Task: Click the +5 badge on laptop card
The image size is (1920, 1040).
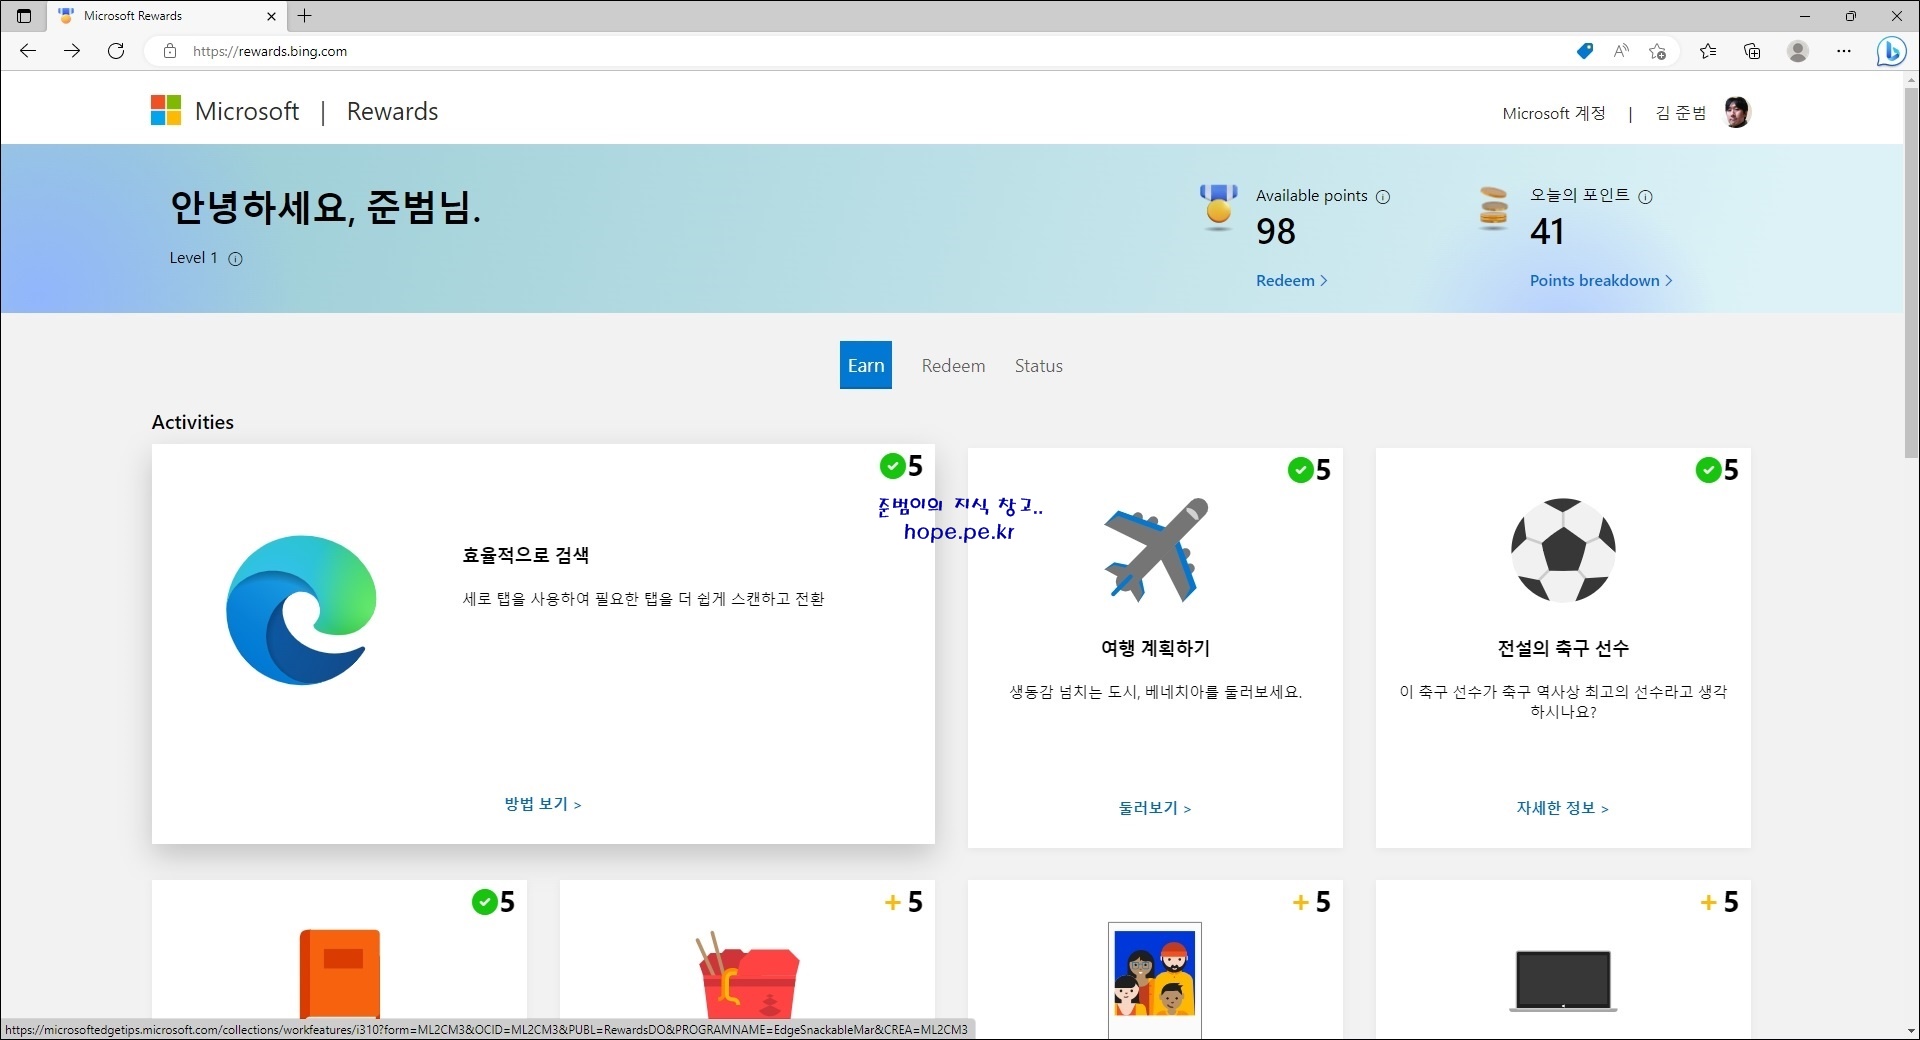Action: click(x=1720, y=902)
